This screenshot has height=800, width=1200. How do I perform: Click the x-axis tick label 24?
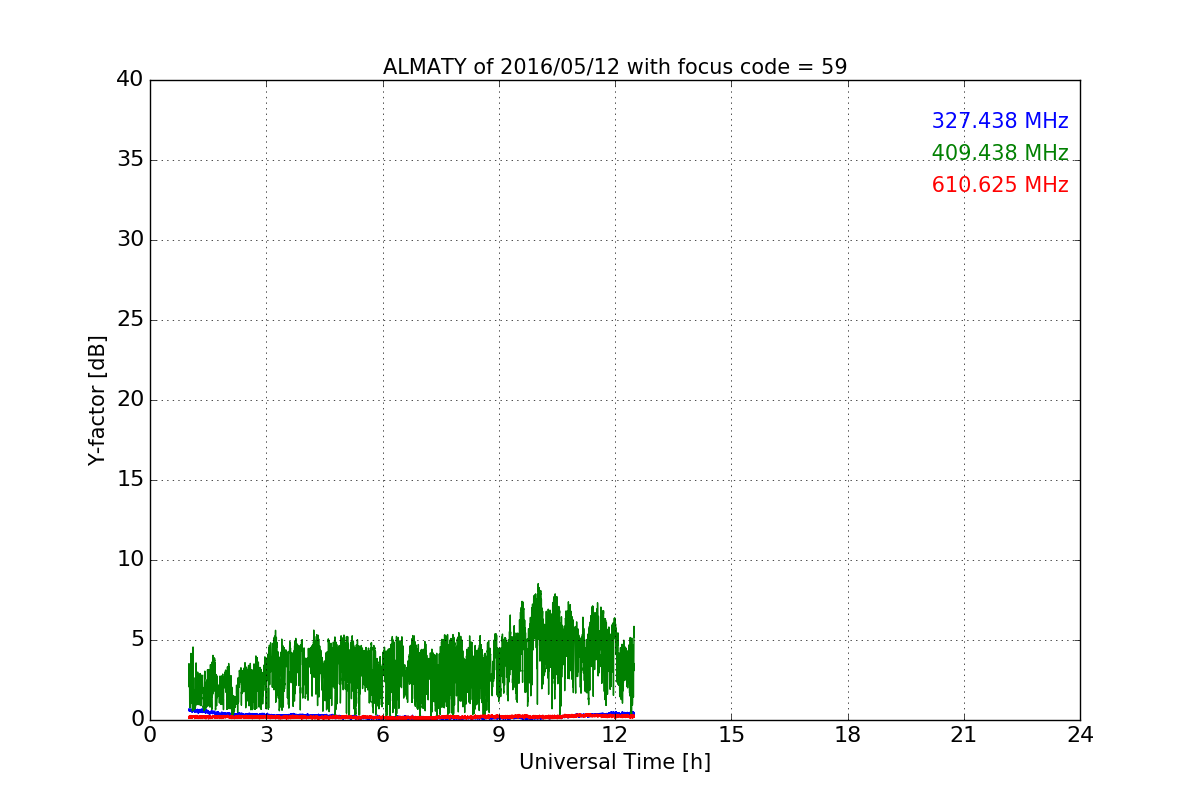[1080, 735]
